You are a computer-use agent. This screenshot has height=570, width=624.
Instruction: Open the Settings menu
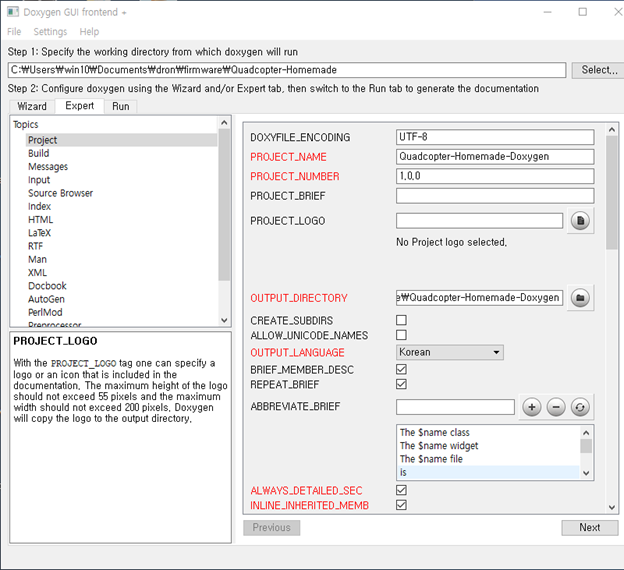(x=50, y=31)
